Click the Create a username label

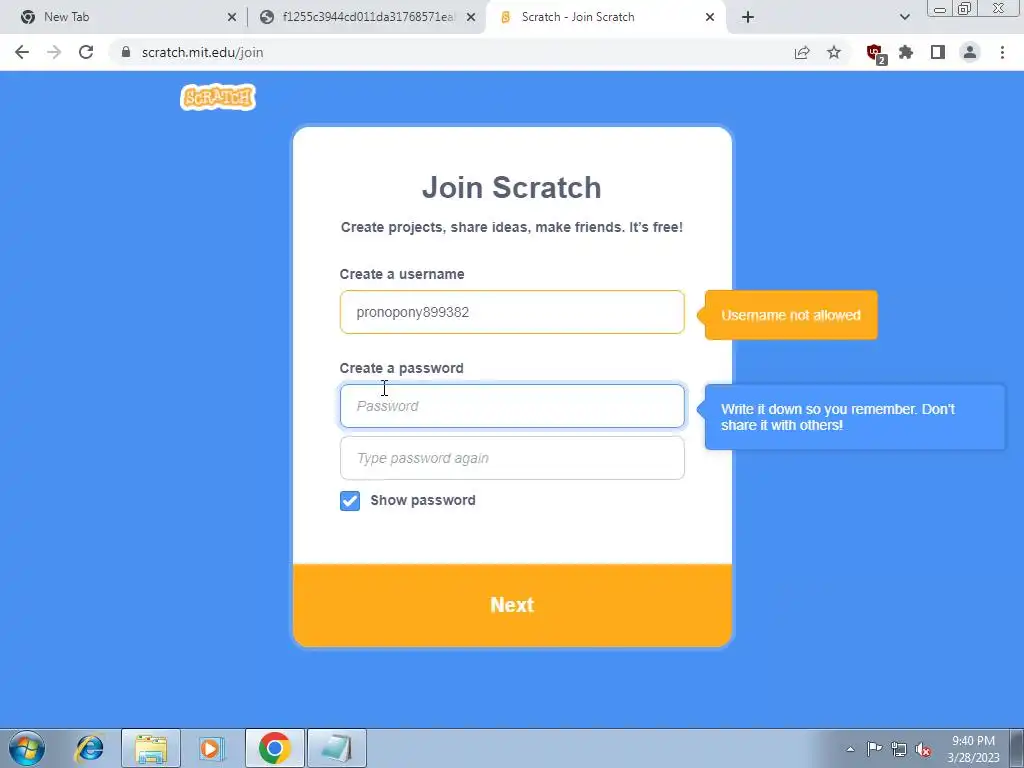point(402,274)
